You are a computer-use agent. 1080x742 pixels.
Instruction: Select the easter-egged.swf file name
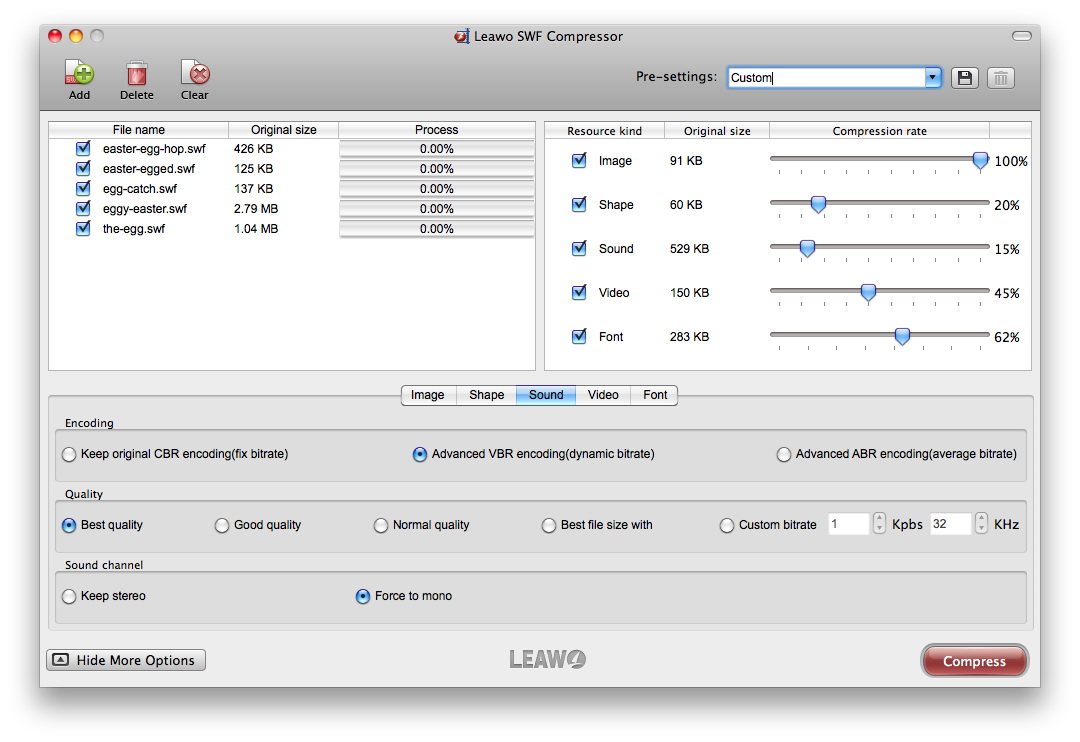(149, 169)
